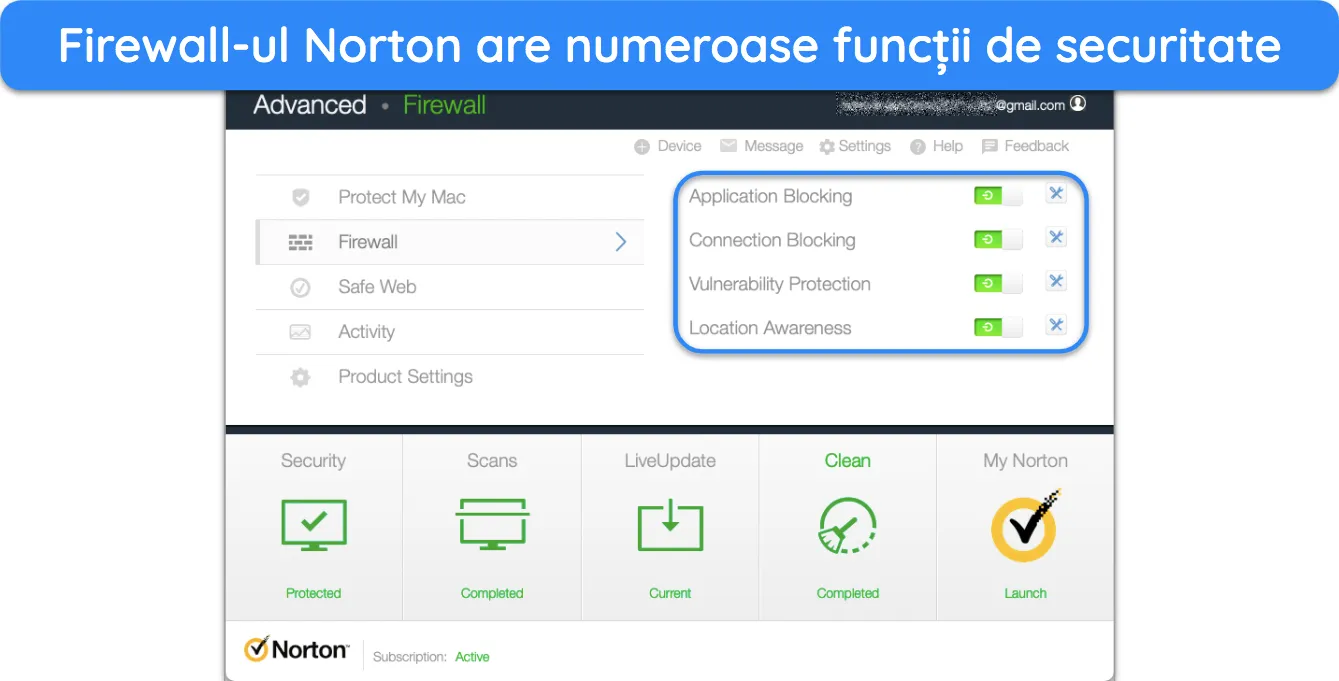Open the Clean tab label

[847, 461]
